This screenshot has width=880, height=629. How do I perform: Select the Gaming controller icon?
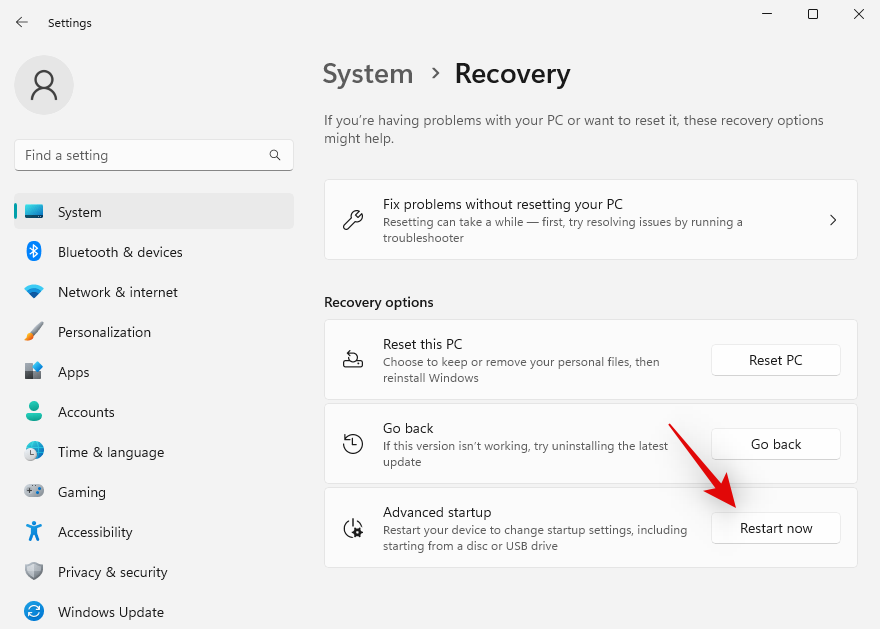[x=34, y=492]
